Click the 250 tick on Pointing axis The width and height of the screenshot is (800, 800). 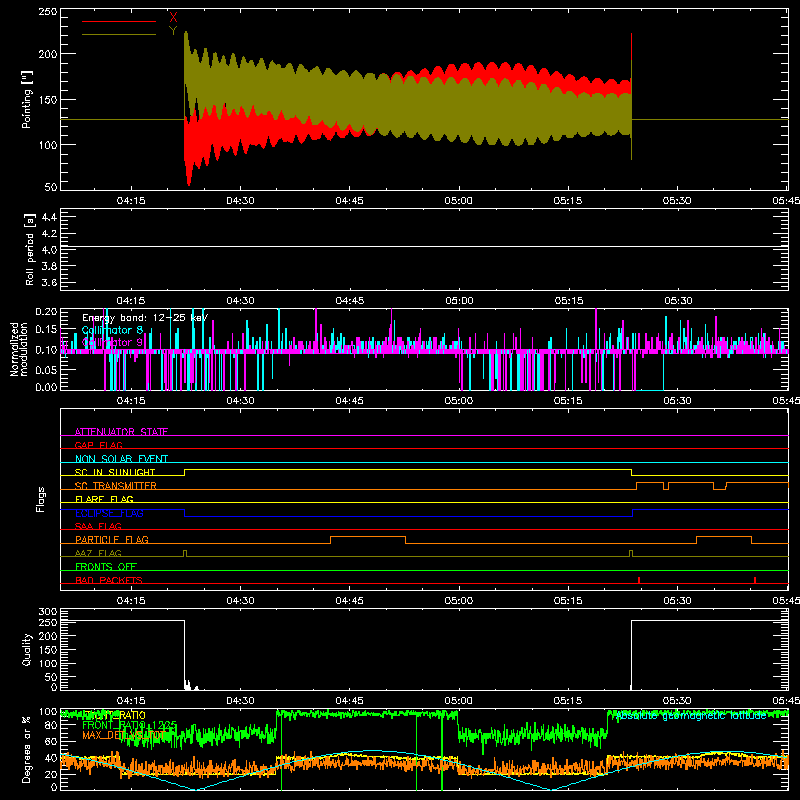(47, 12)
